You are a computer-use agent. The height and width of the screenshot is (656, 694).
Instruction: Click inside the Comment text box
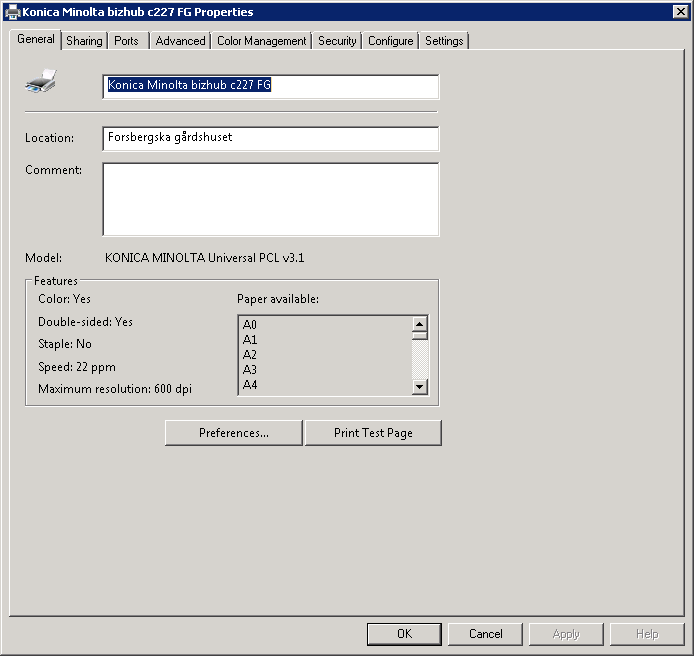[270, 199]
